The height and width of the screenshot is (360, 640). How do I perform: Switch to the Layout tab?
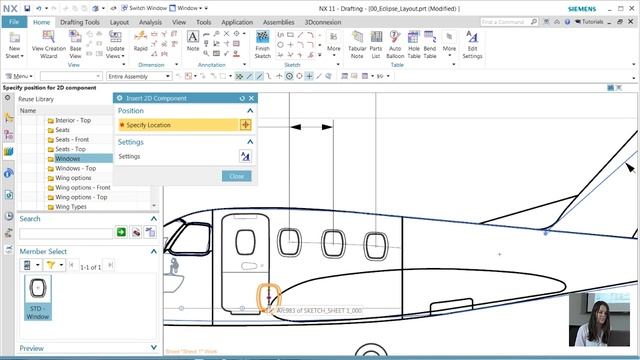click(x=119, y=22)
